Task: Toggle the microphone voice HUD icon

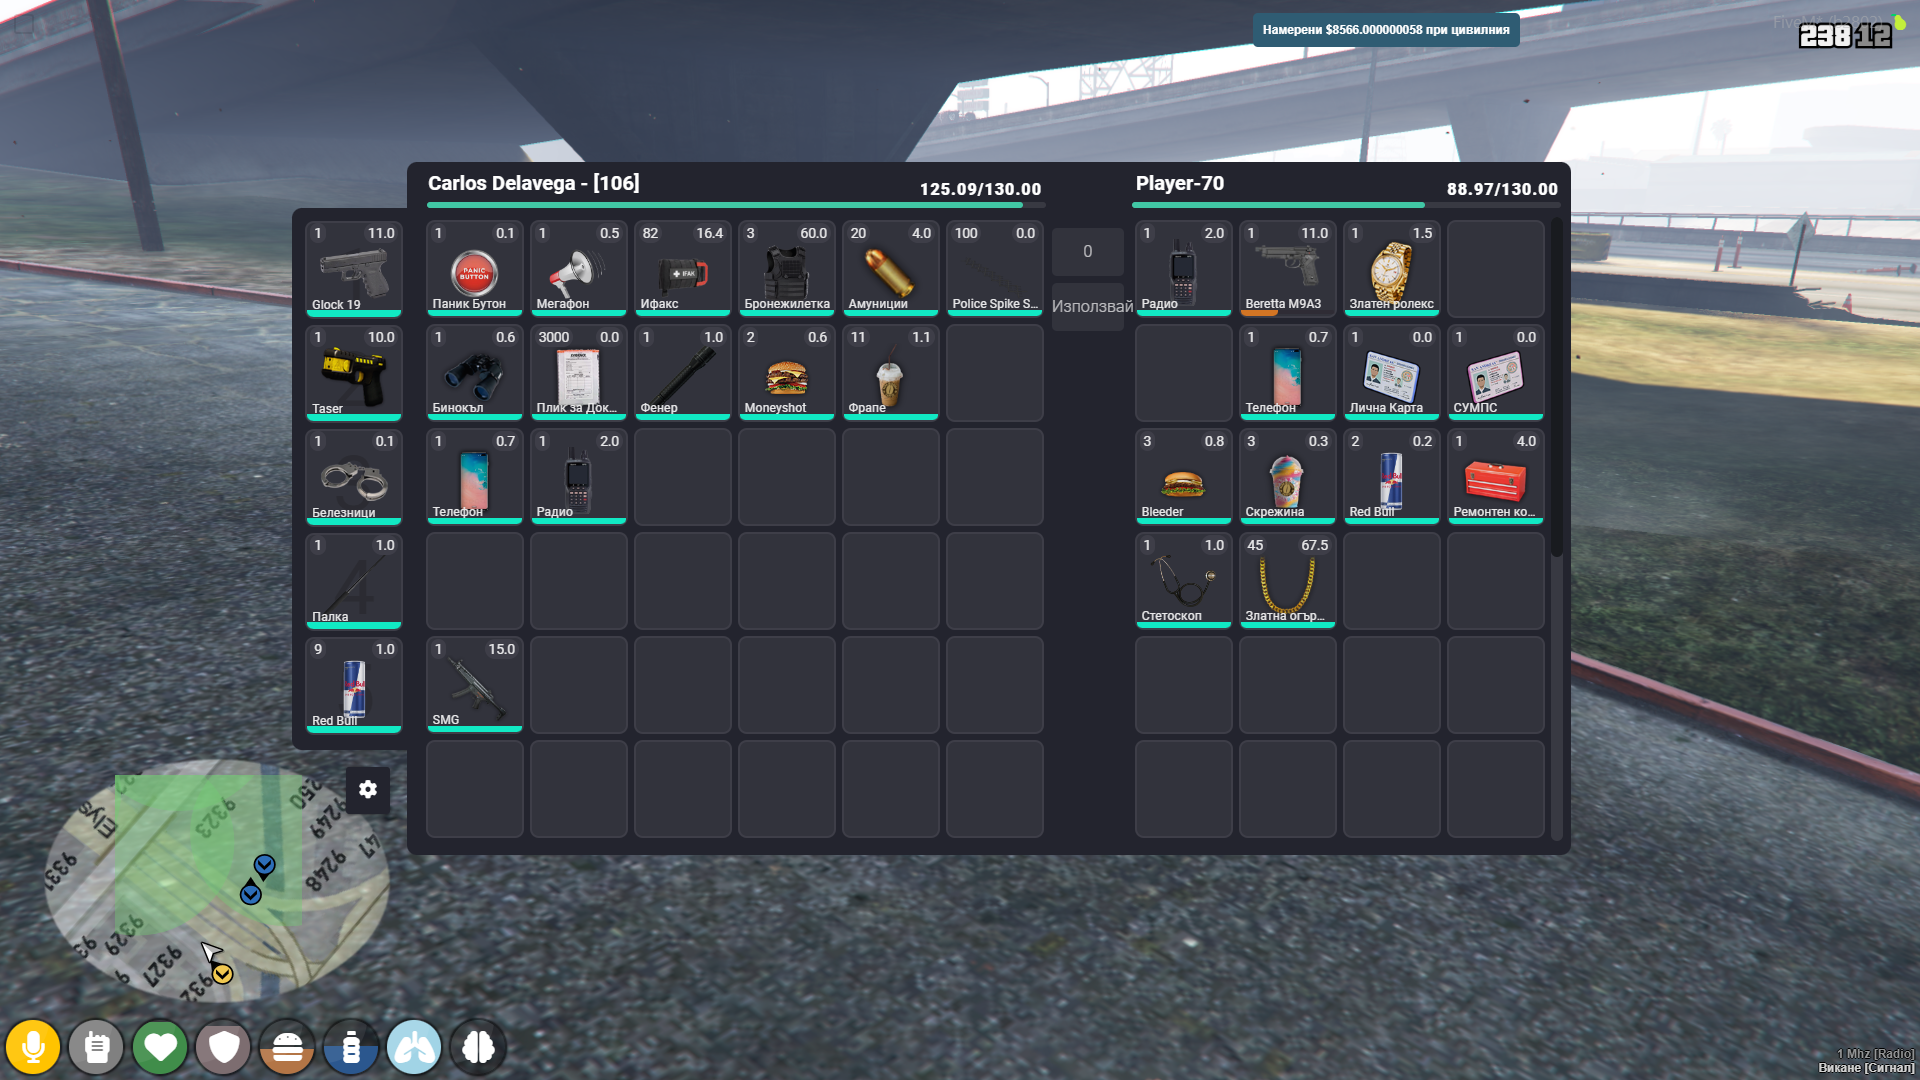Action: click(x=33, y=1047)
